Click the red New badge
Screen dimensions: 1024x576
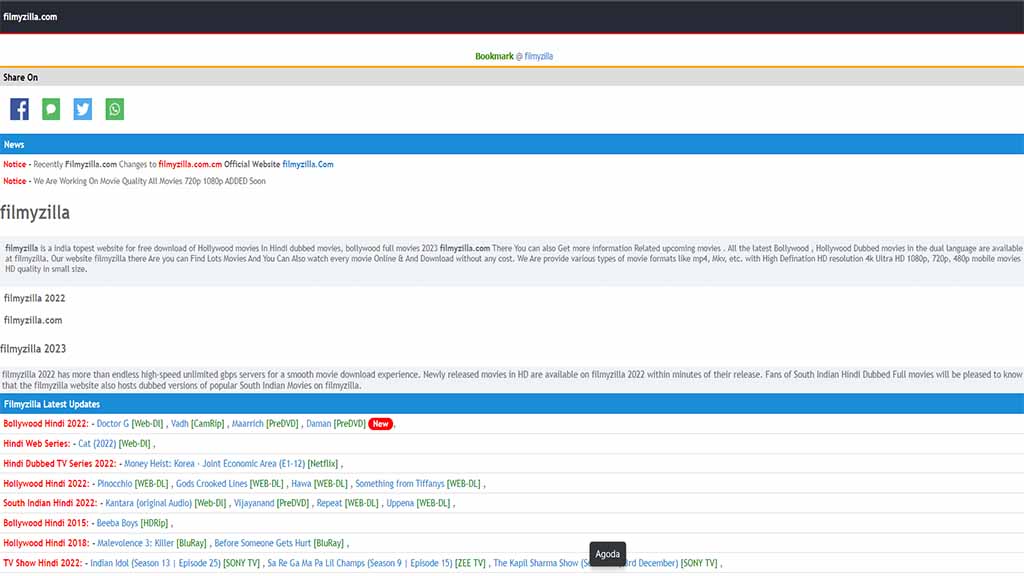tap(381, 424)
